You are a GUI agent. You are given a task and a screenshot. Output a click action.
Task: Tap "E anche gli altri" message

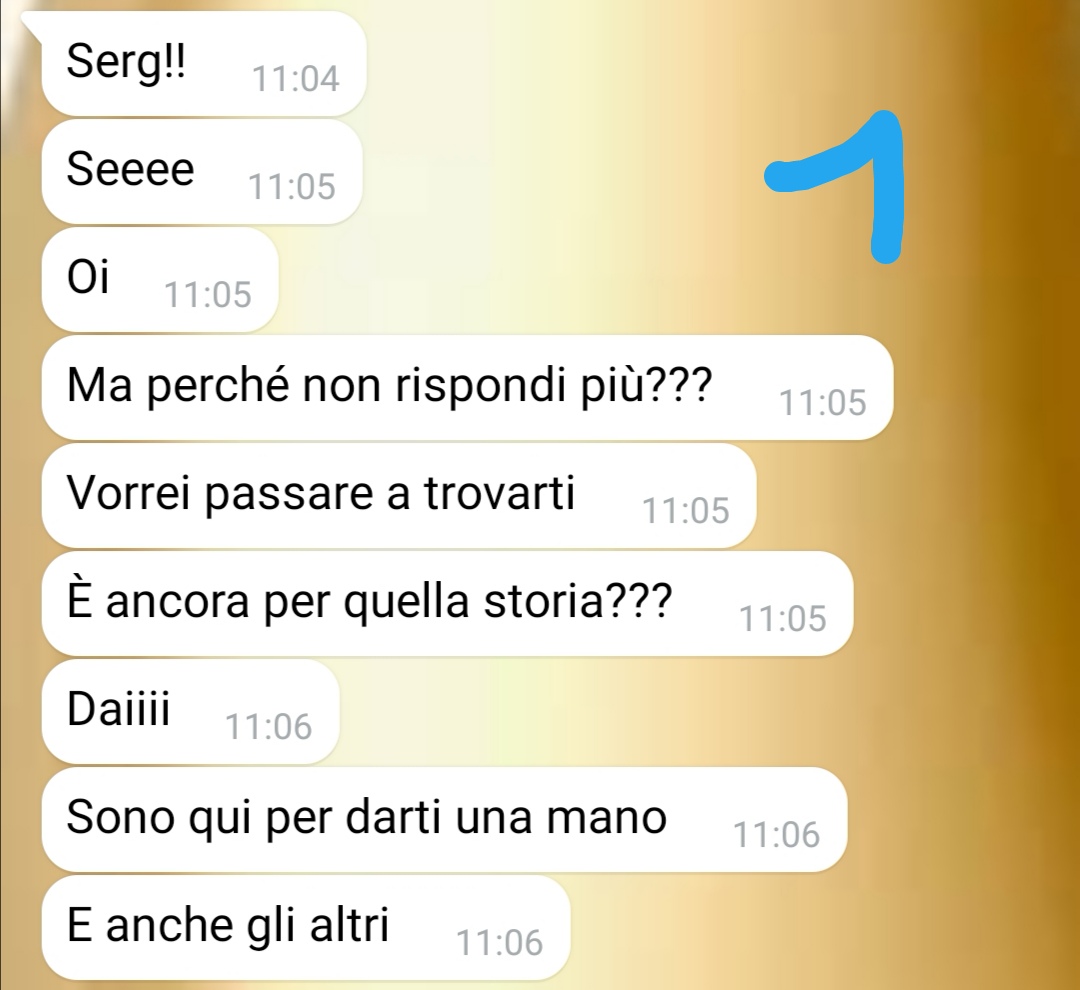pyautogui.click(x=306, y=927)
